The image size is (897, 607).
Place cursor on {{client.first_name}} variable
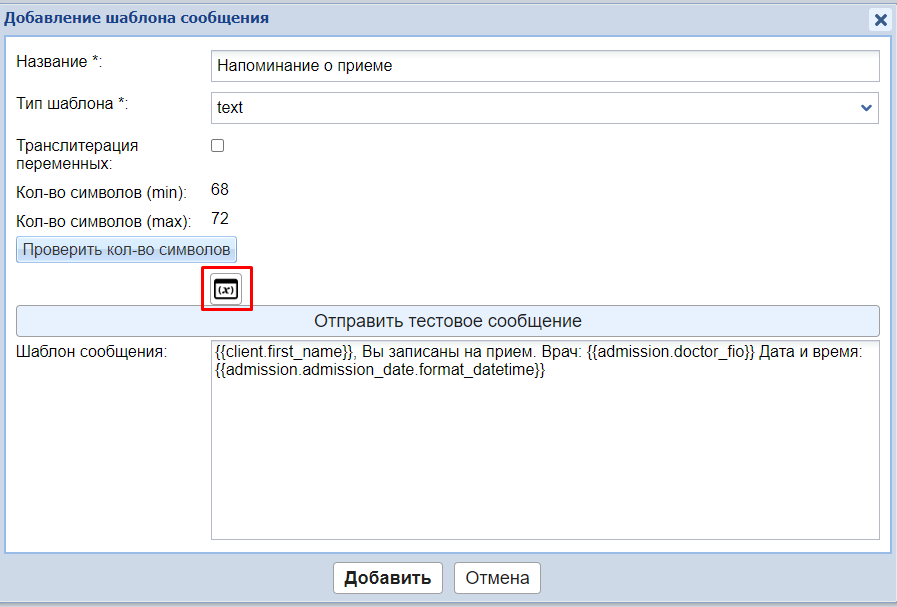tap(284, 352)
